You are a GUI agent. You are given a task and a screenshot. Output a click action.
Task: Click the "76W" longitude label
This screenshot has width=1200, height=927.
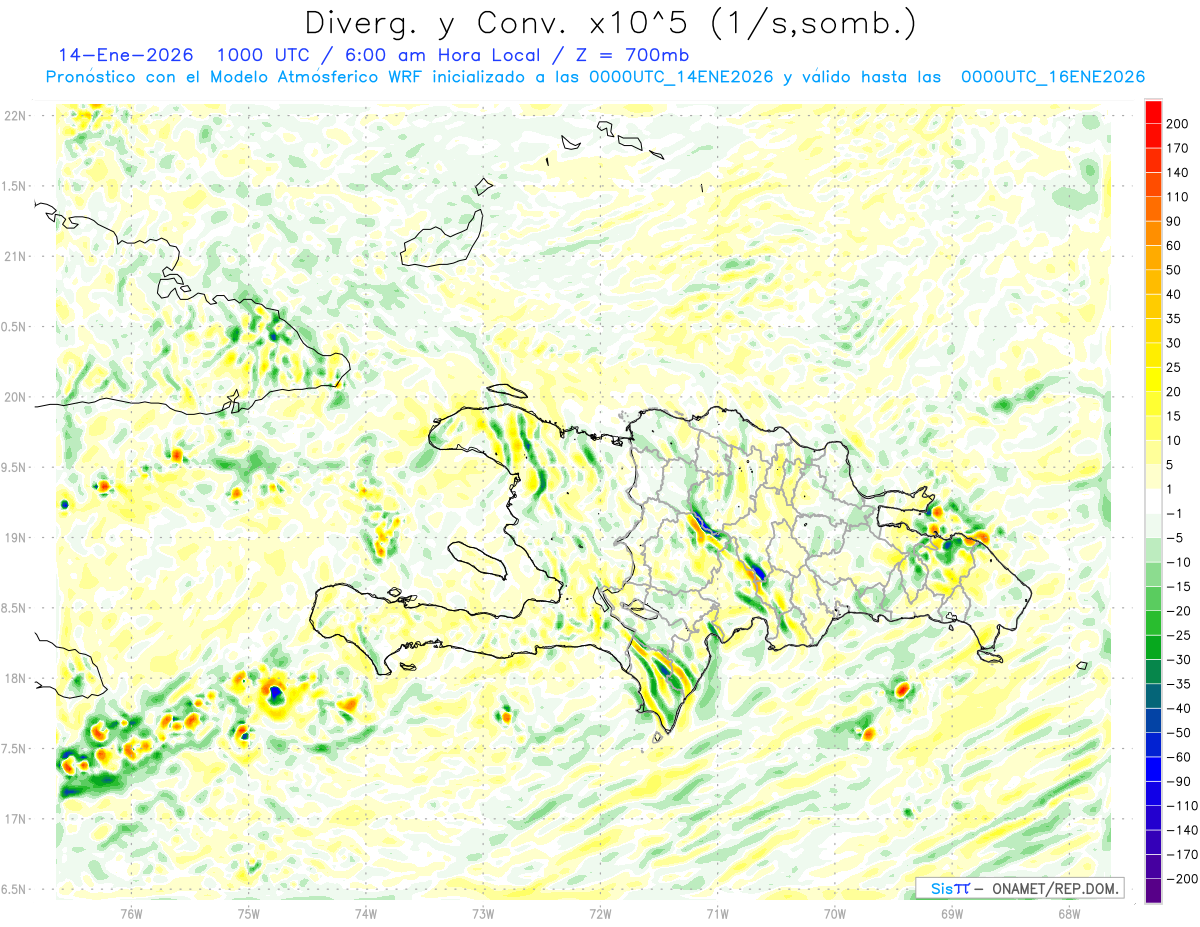[x=131, y=914]
